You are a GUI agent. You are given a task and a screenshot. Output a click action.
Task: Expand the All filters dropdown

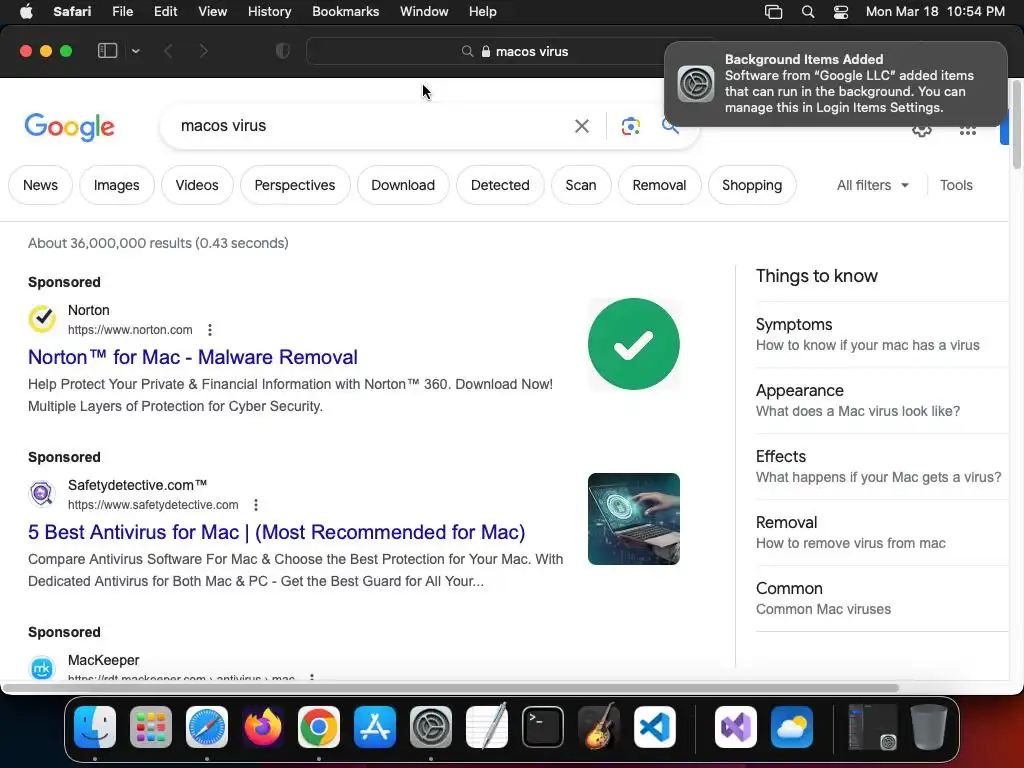pyautogui.click(x=872, y=185)
